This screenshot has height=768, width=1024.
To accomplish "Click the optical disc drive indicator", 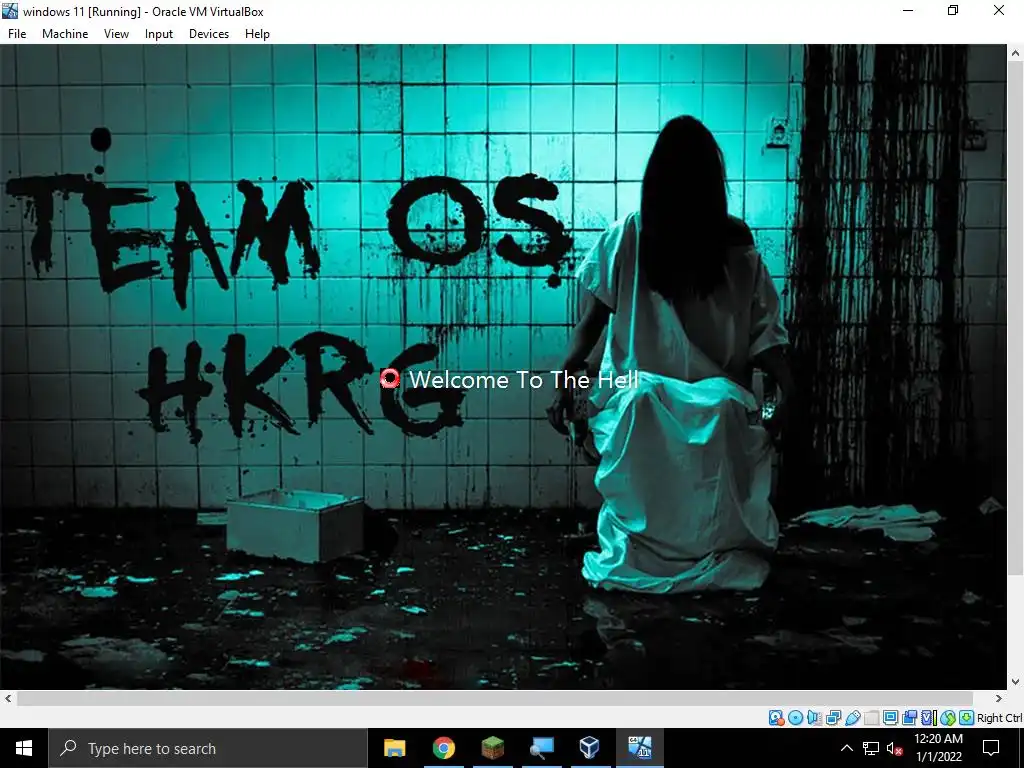I will (x=795, y=718).
